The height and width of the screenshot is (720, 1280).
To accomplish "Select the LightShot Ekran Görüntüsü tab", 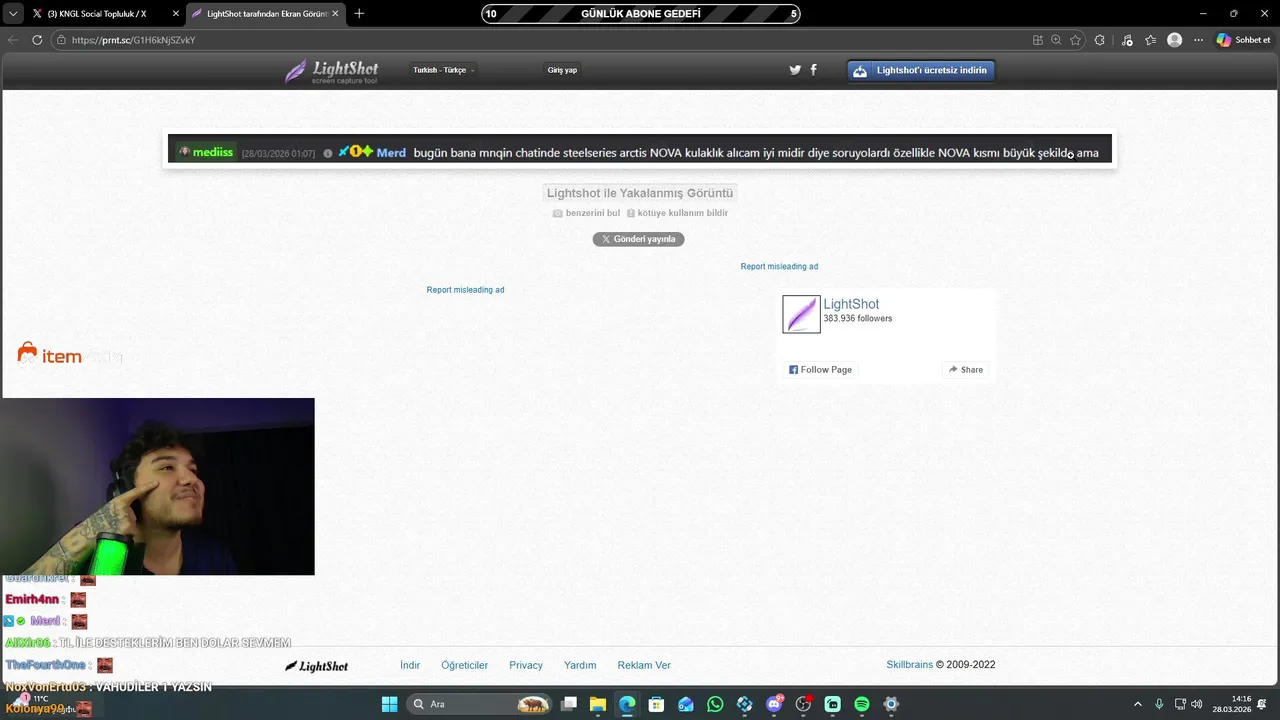I will [265, 14].
